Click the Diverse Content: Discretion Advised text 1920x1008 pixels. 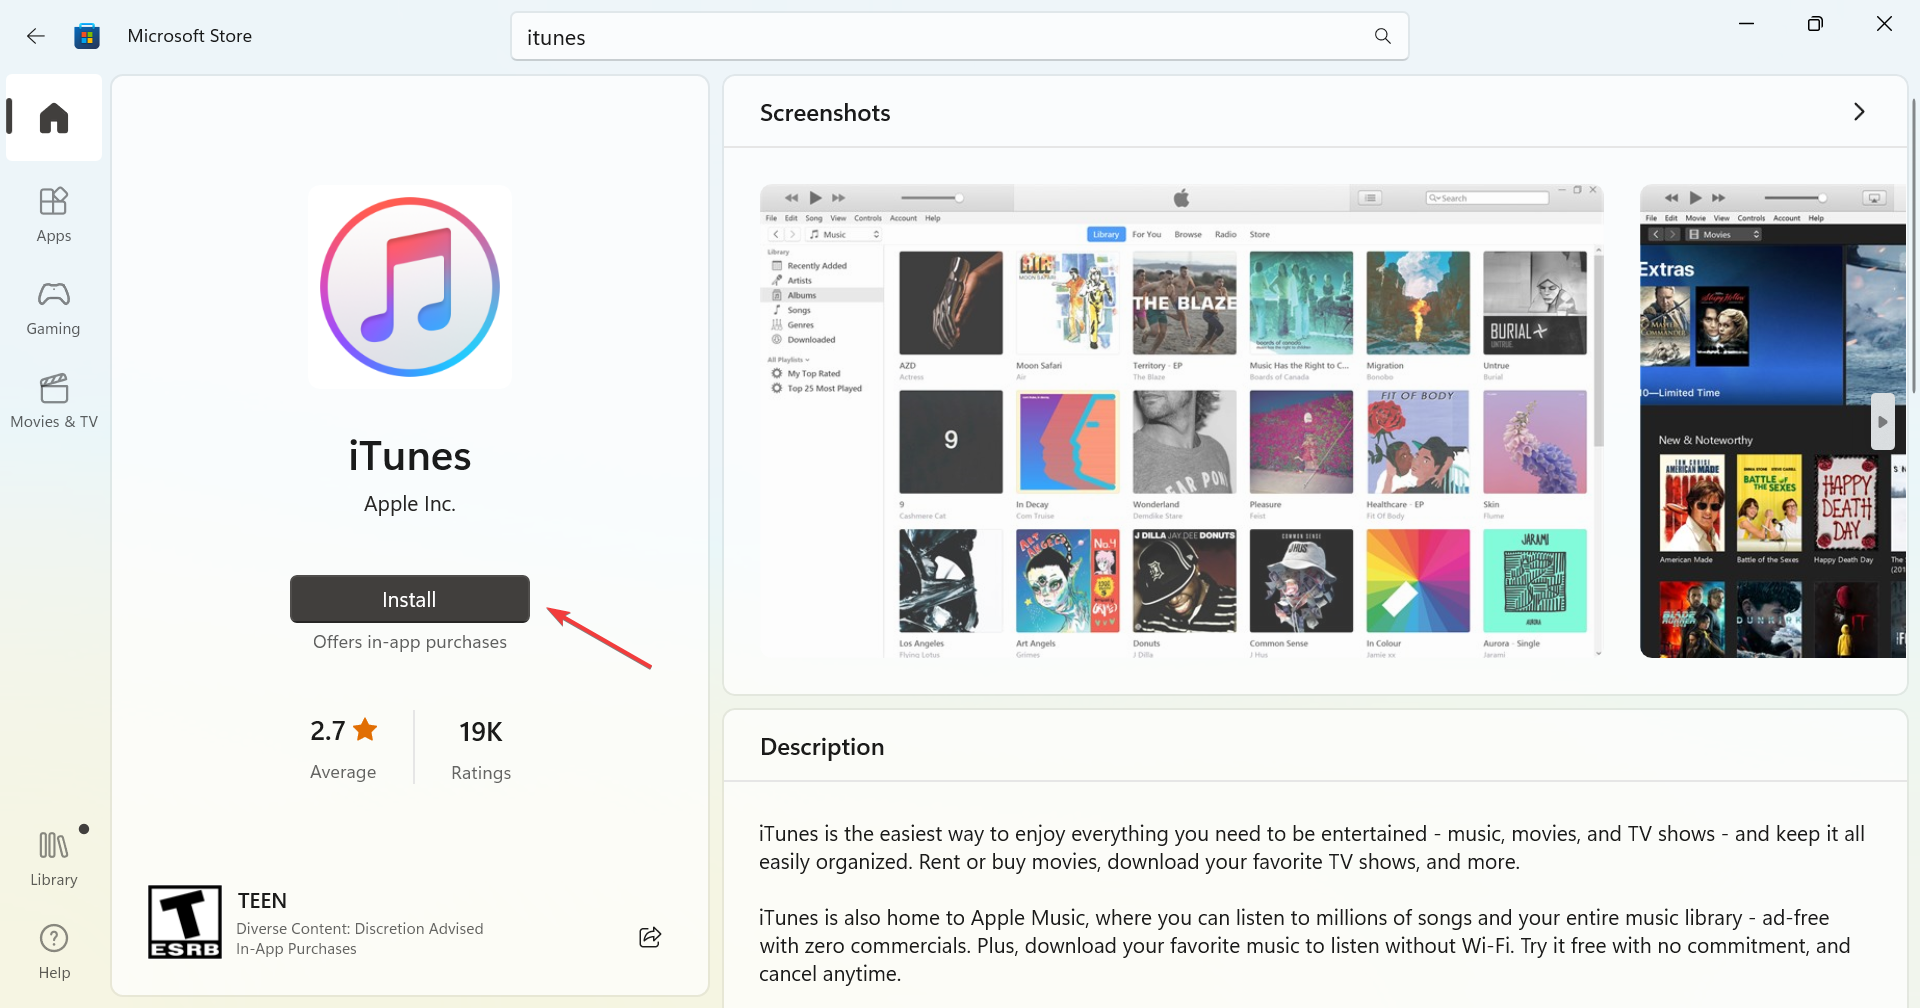coord(360,929)
